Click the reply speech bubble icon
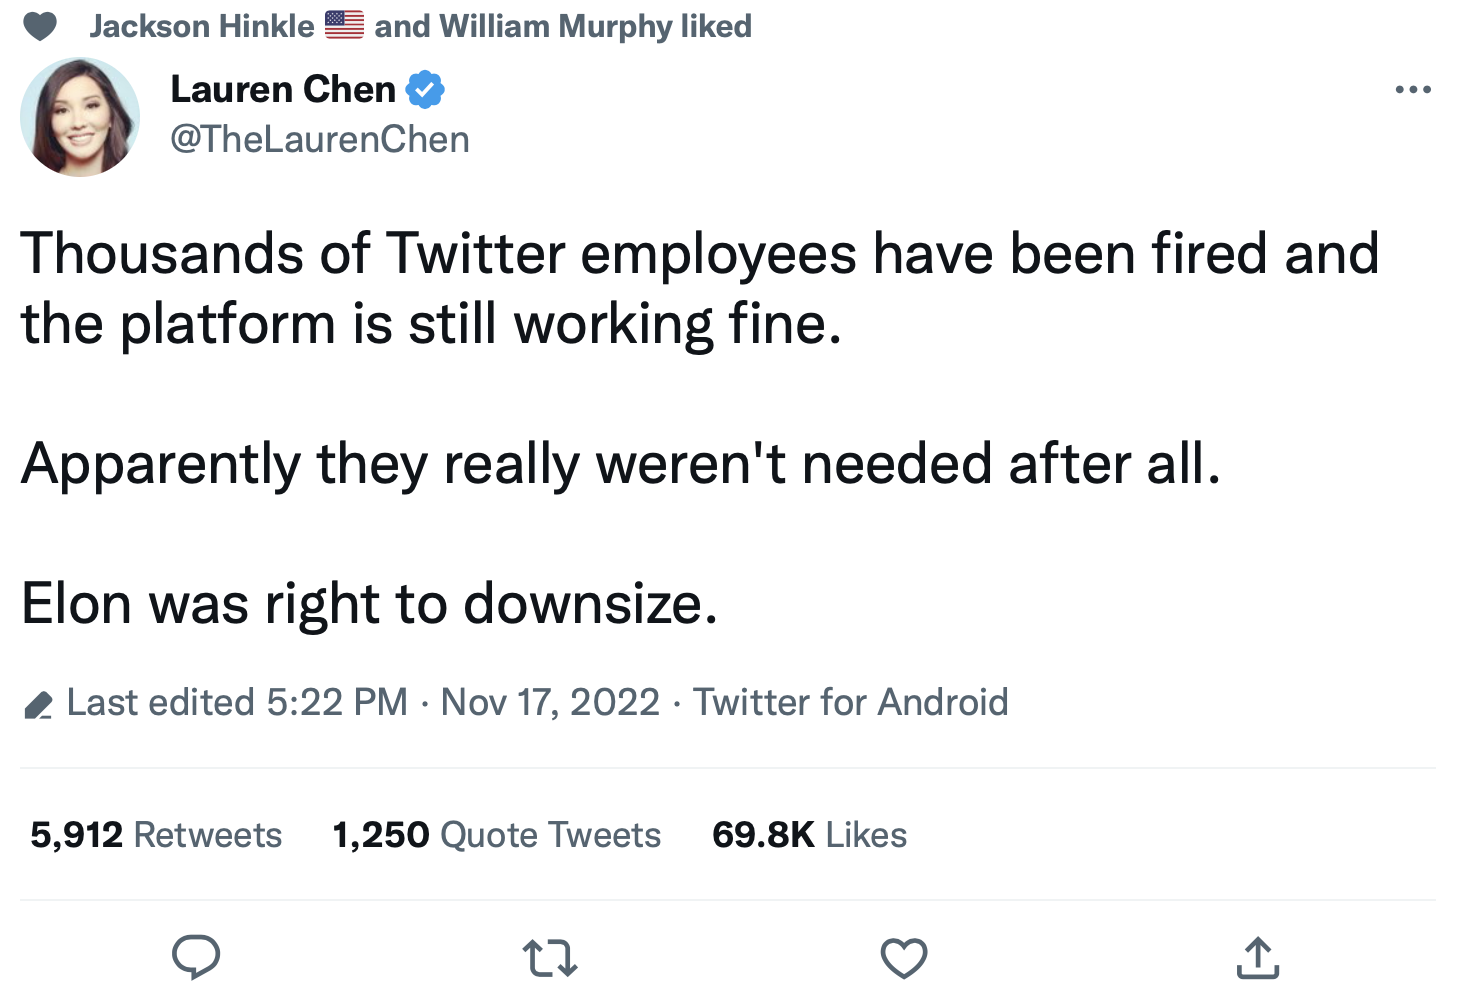 [196, 957]
